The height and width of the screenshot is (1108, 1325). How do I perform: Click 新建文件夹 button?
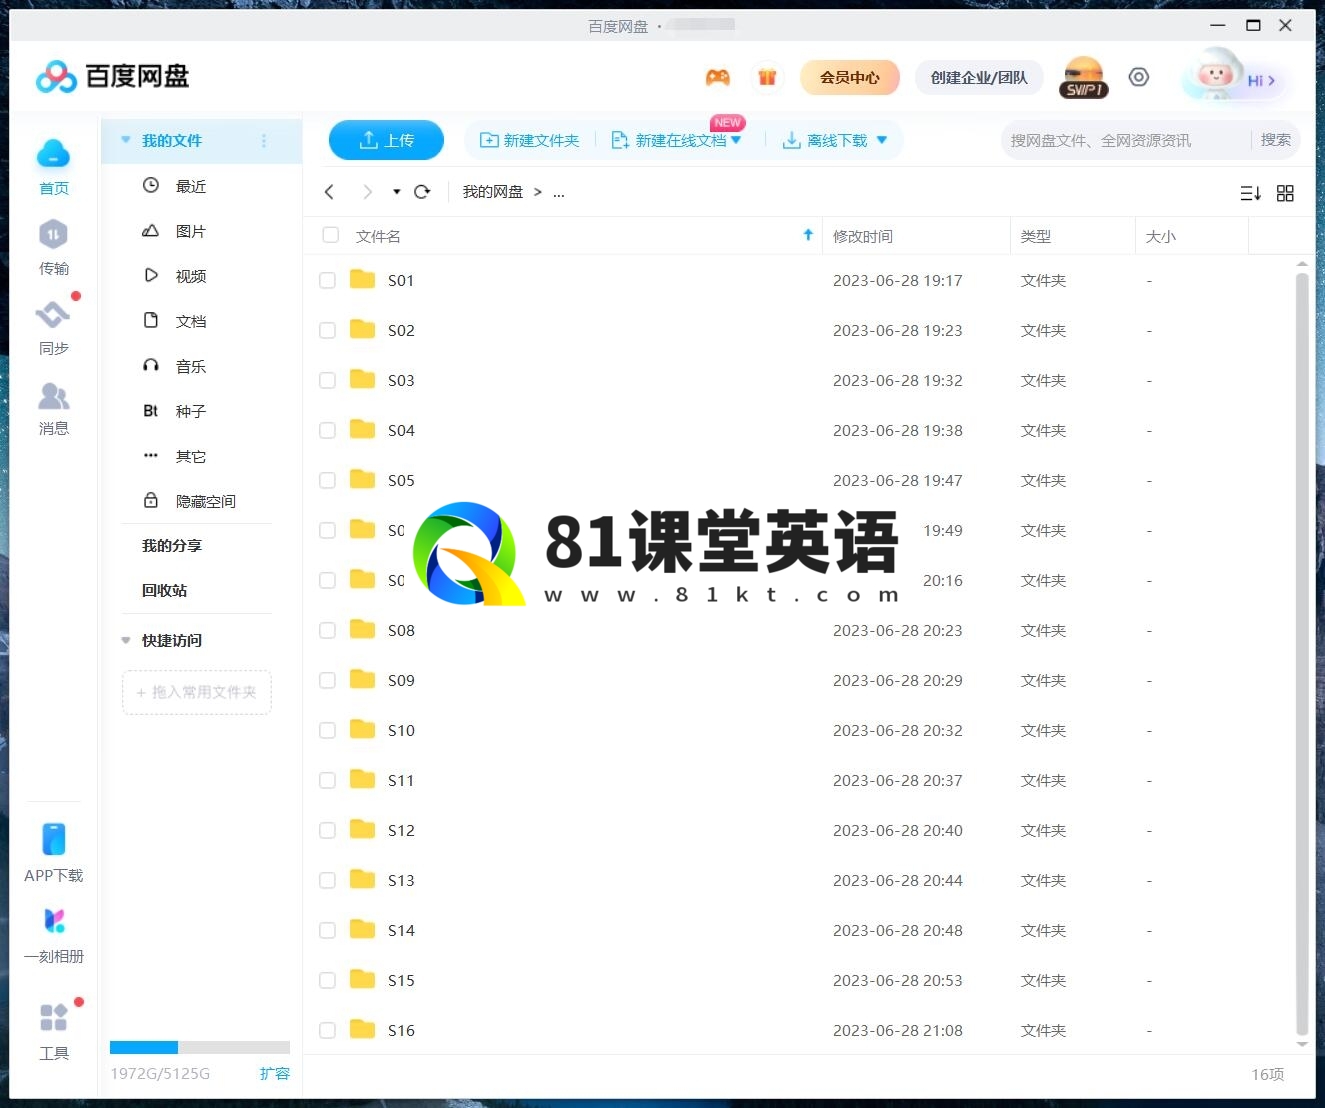pos(530,140)
